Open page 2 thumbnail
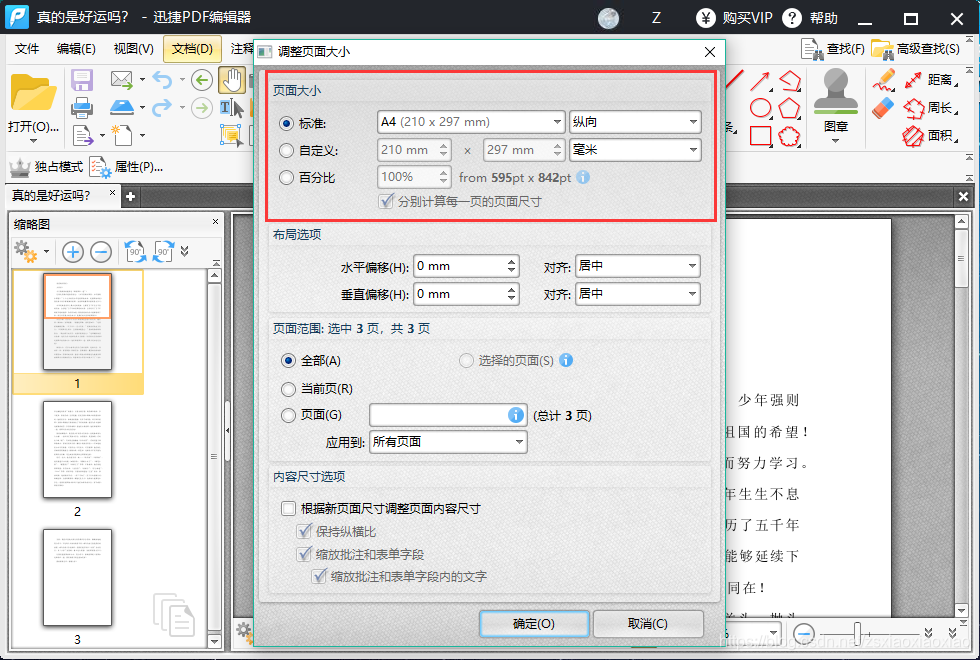Viewport: 980px width, 660px height. click(77, 449)
